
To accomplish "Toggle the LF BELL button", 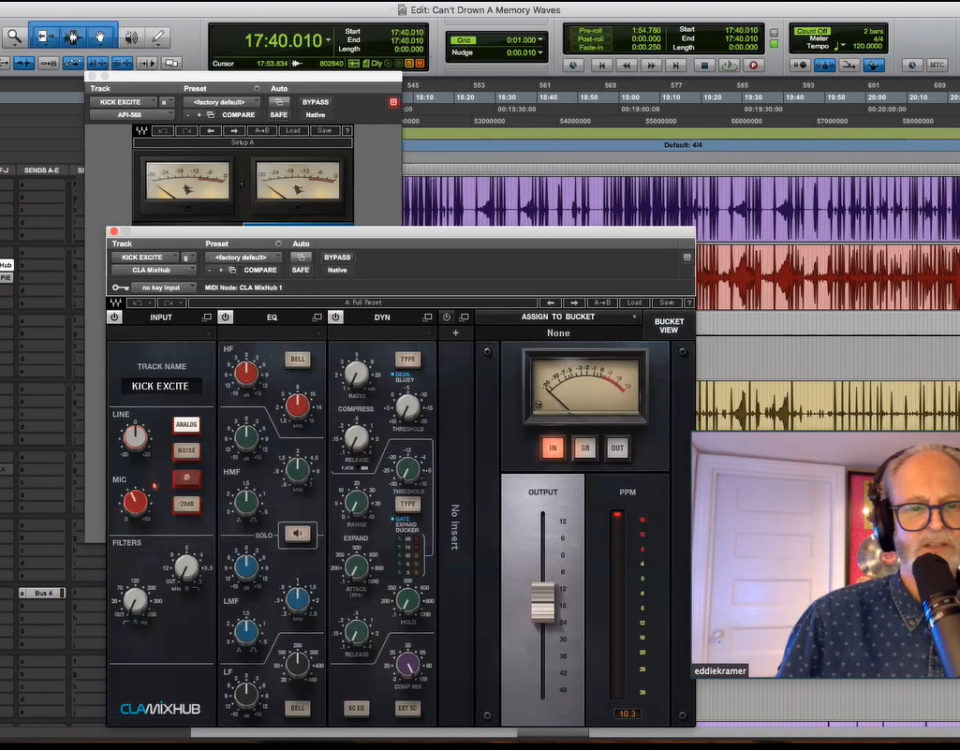I will tap(298, 708).
